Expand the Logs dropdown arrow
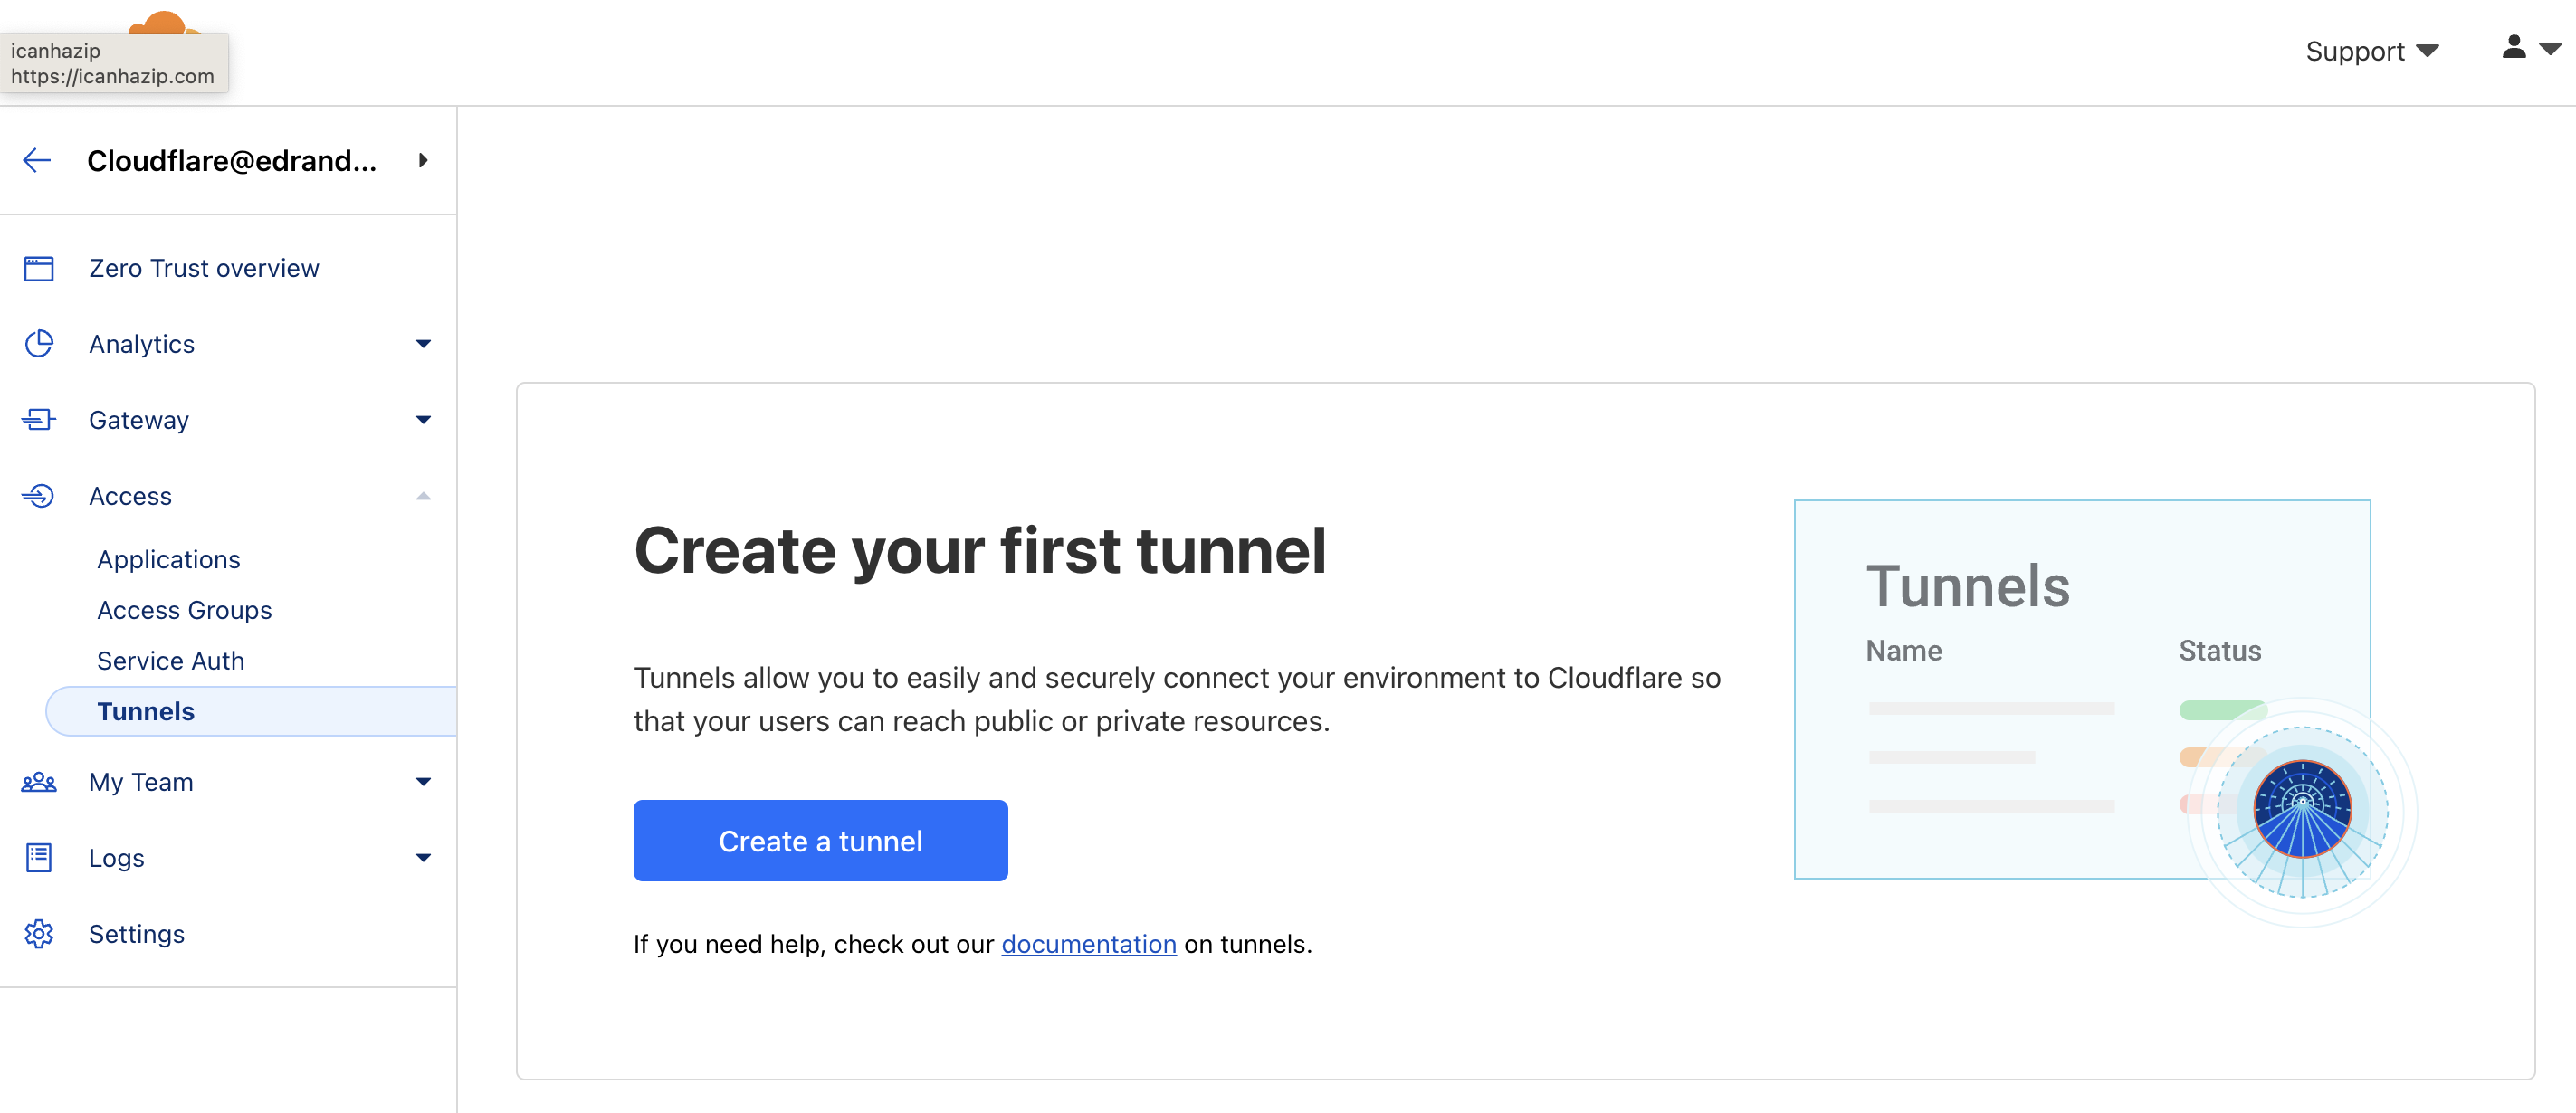Image resolution: width=2576 pixels, height=1113 pixels. click(x=423, y=857)
